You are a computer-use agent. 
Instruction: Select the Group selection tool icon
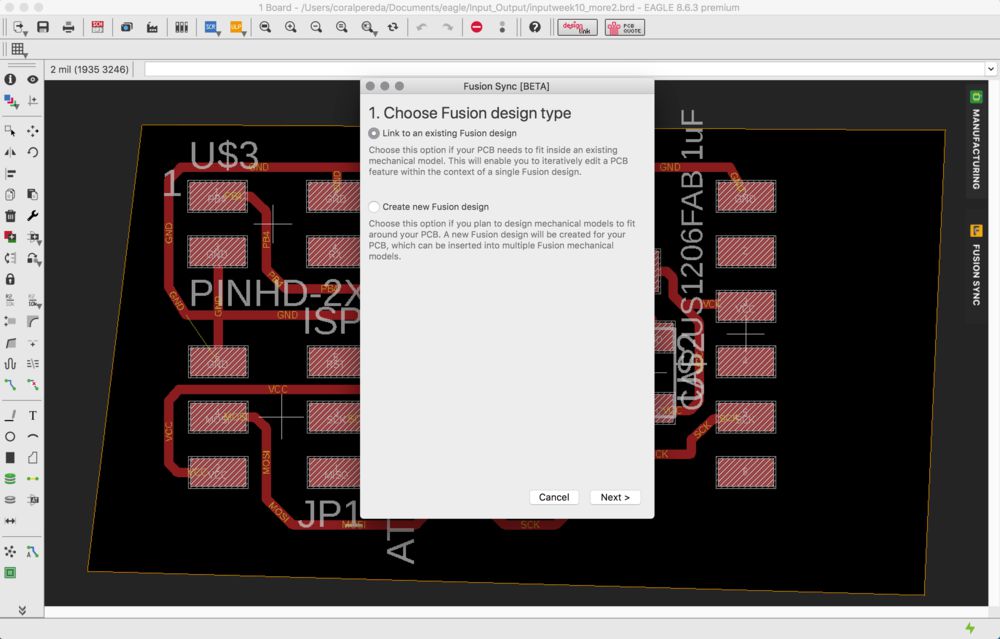click(x=10, y=131)
